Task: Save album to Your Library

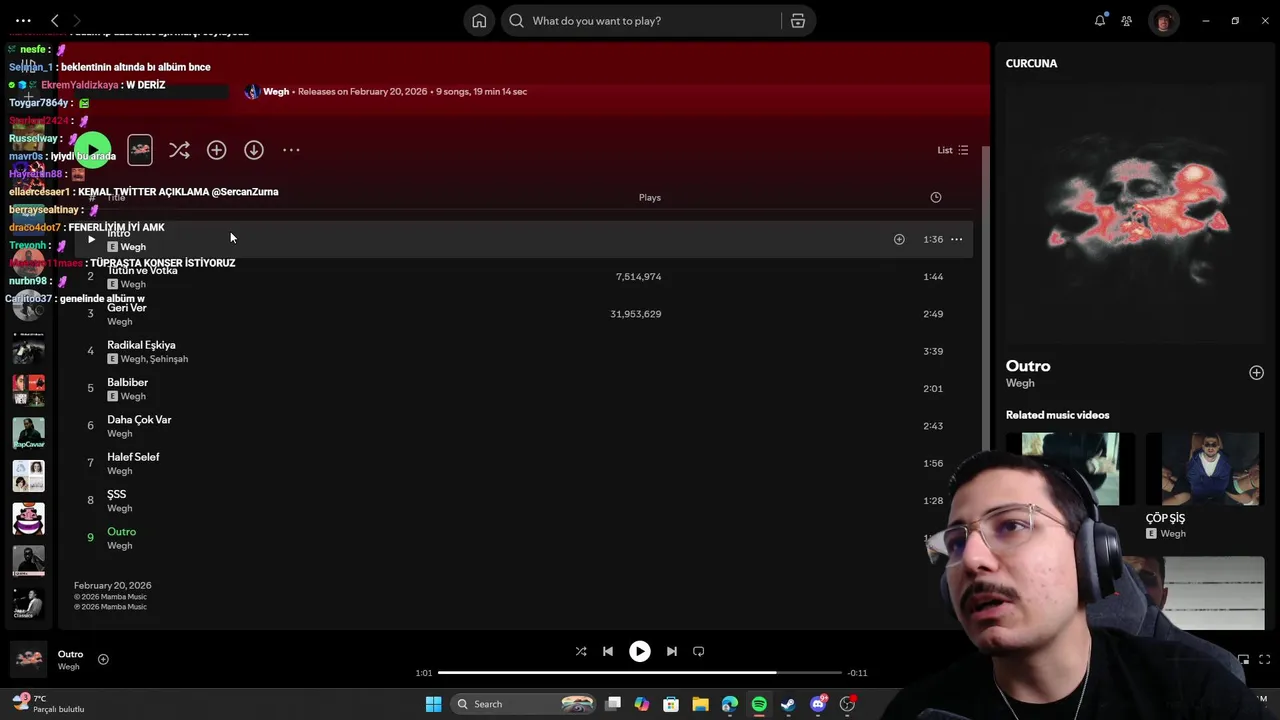Action: [x=216, y=150]
